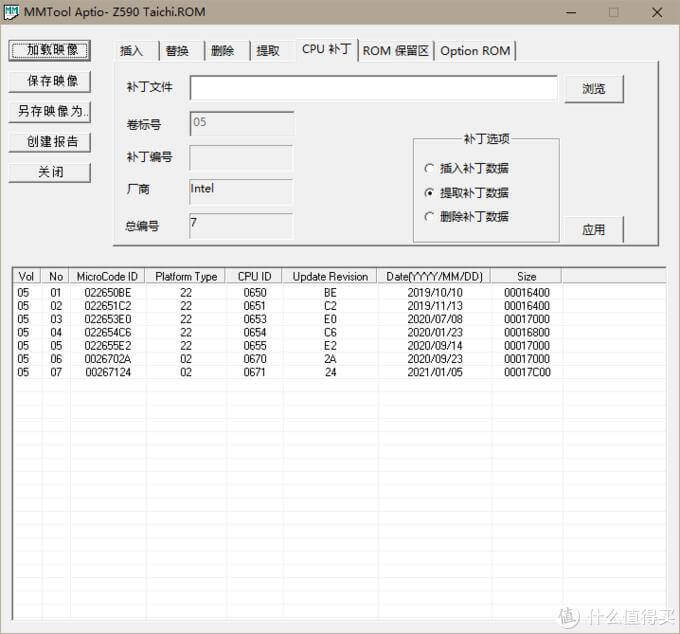Click the 补丁文件 input field
Screen dimensions: 680x634
(373, 88)
